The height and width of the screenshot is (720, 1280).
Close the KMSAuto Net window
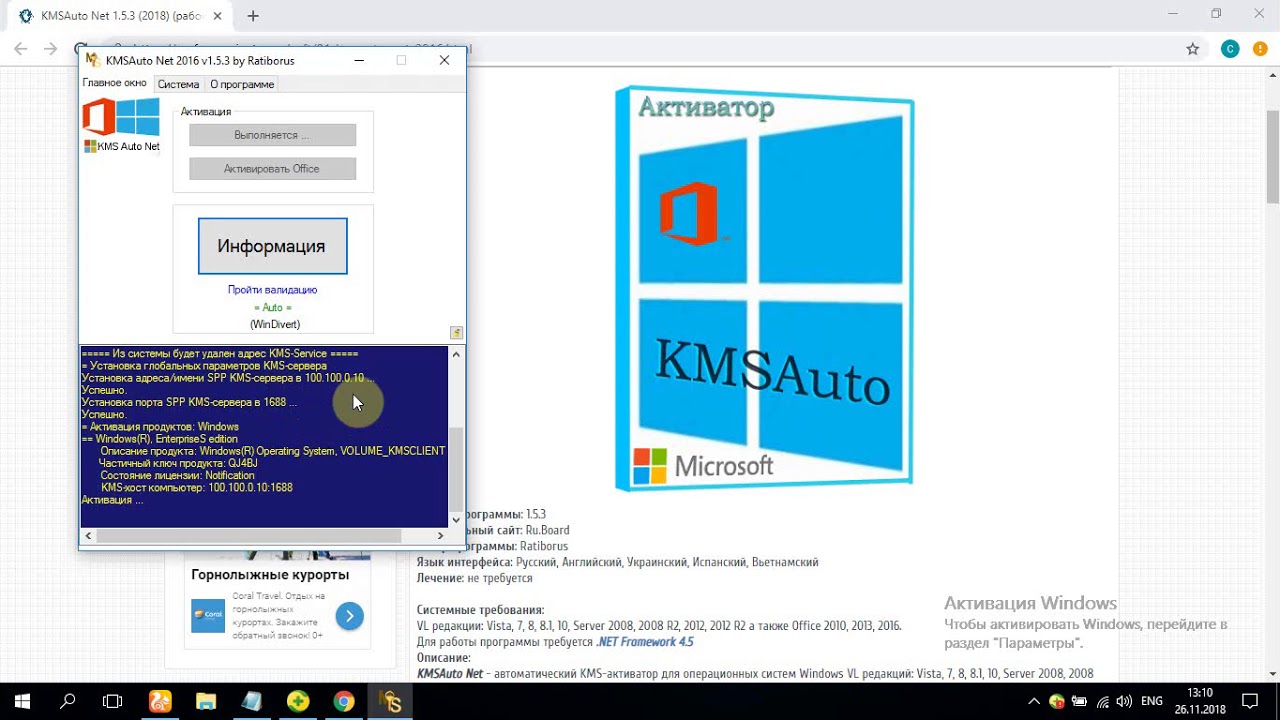click(444, 60)
